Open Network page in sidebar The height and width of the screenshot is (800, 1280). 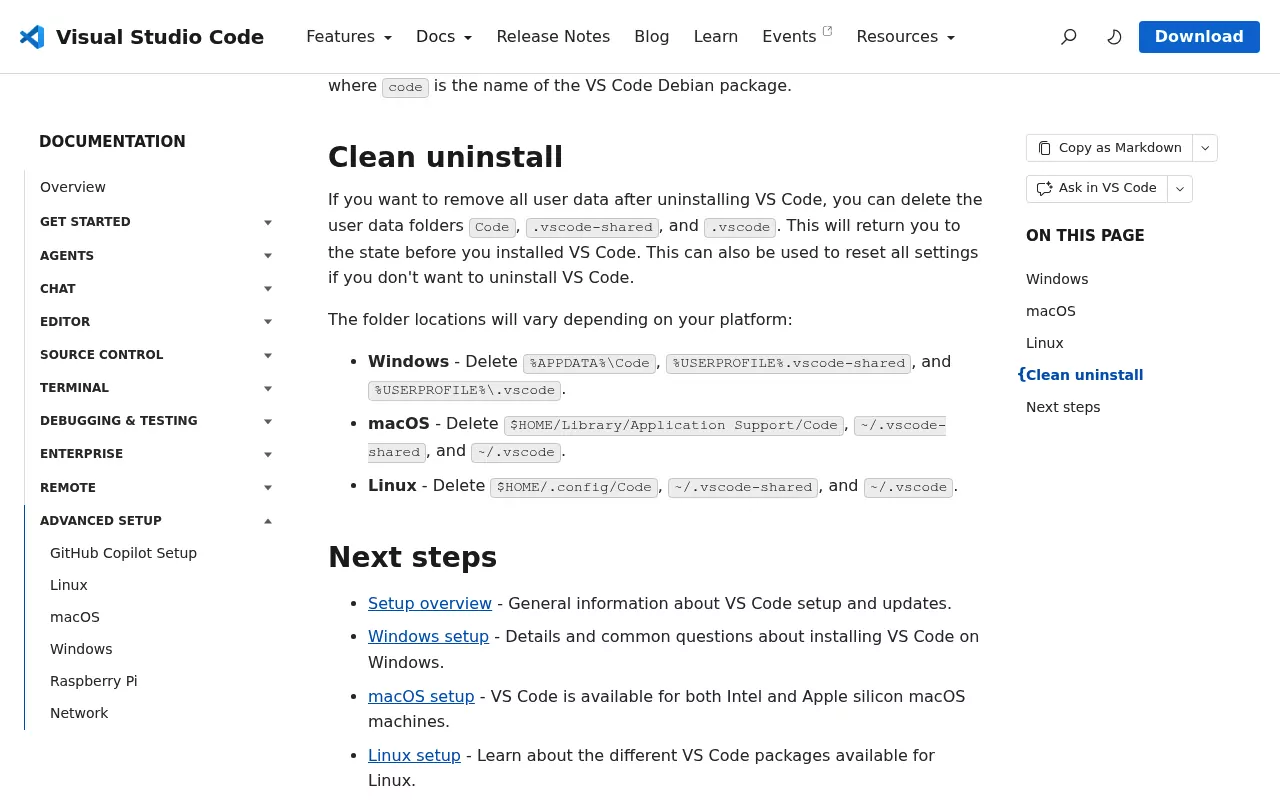(79, 713)
